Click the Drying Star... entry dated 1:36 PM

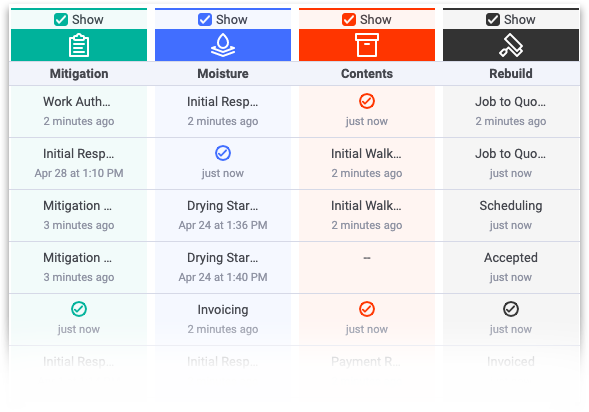click(223, 206)
